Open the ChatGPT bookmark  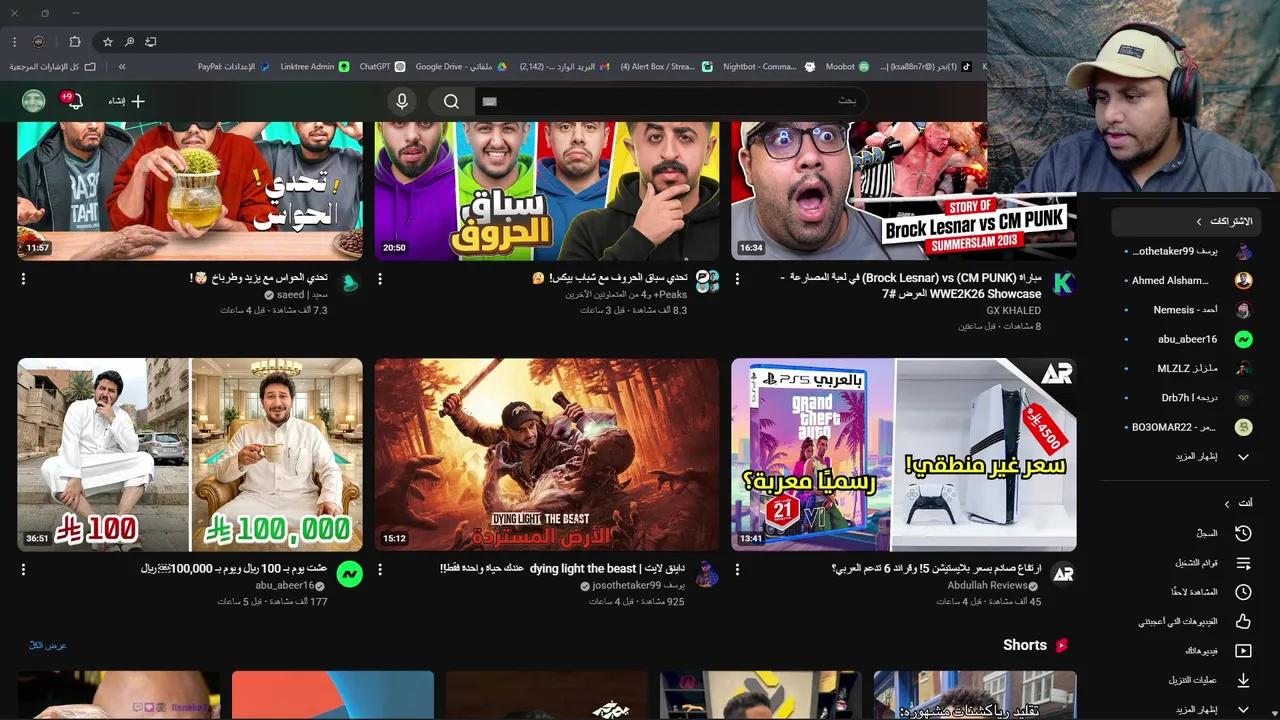[381, 67]
